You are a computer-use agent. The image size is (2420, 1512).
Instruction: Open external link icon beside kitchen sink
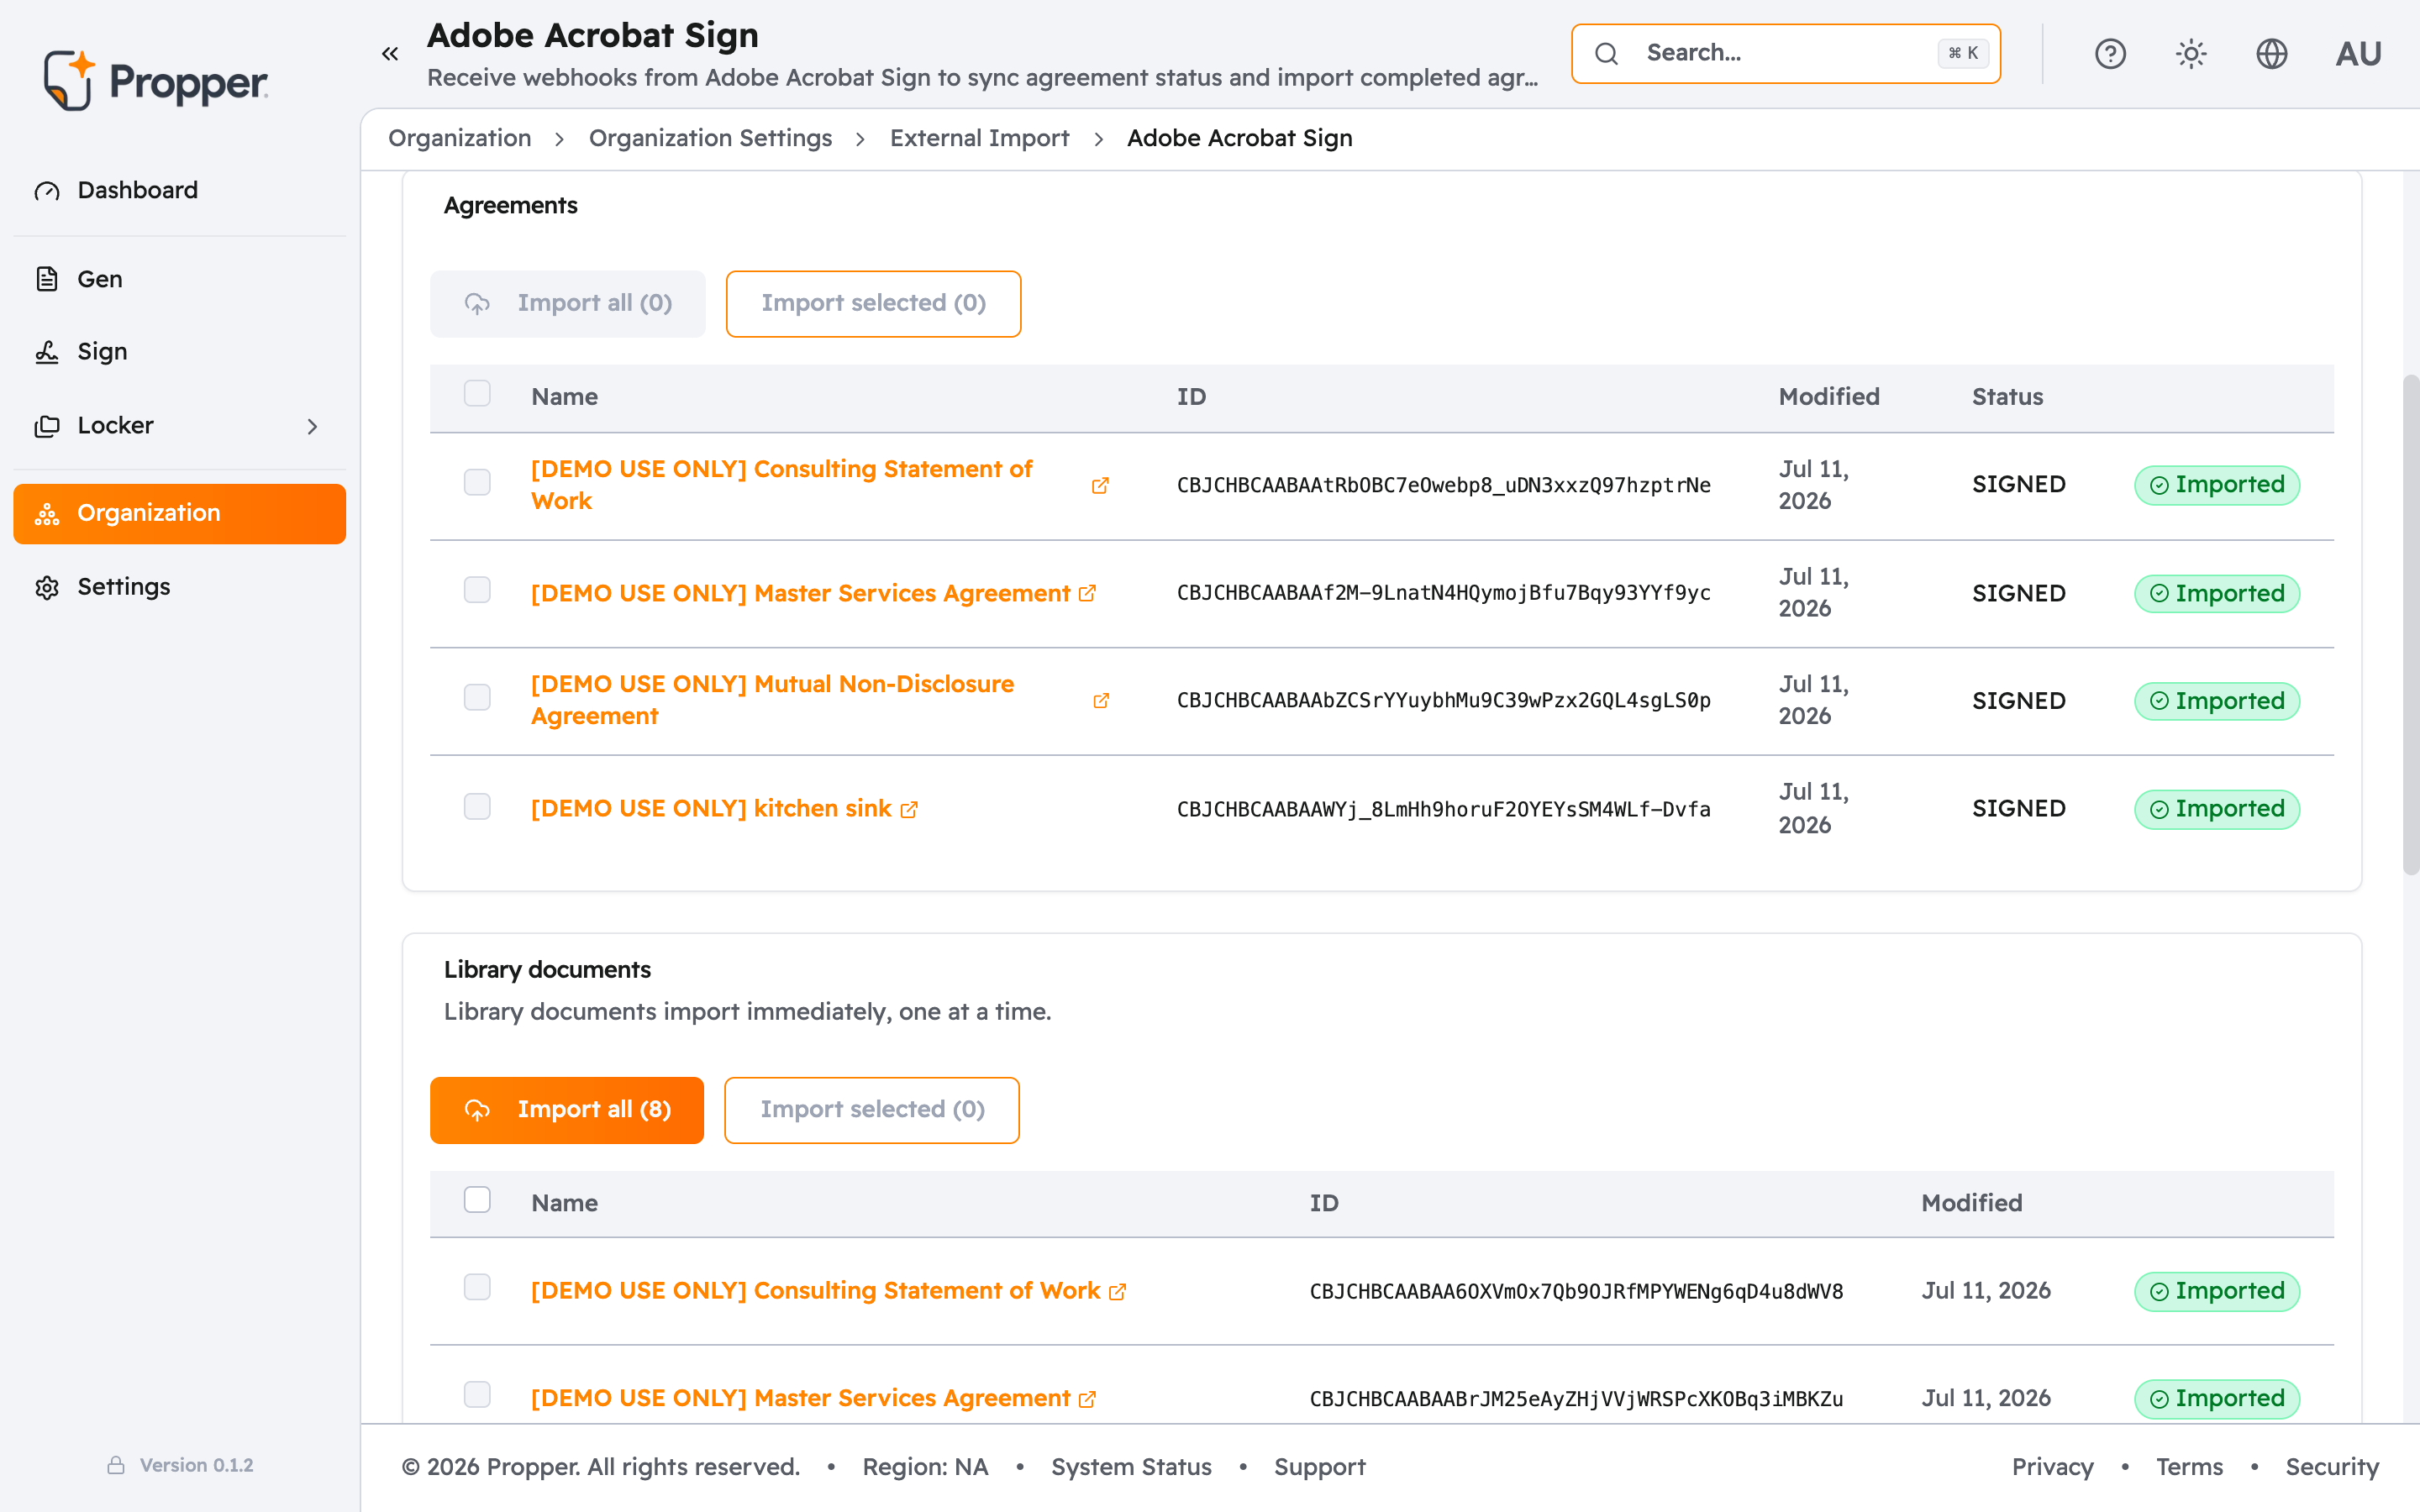click(909, 810)
